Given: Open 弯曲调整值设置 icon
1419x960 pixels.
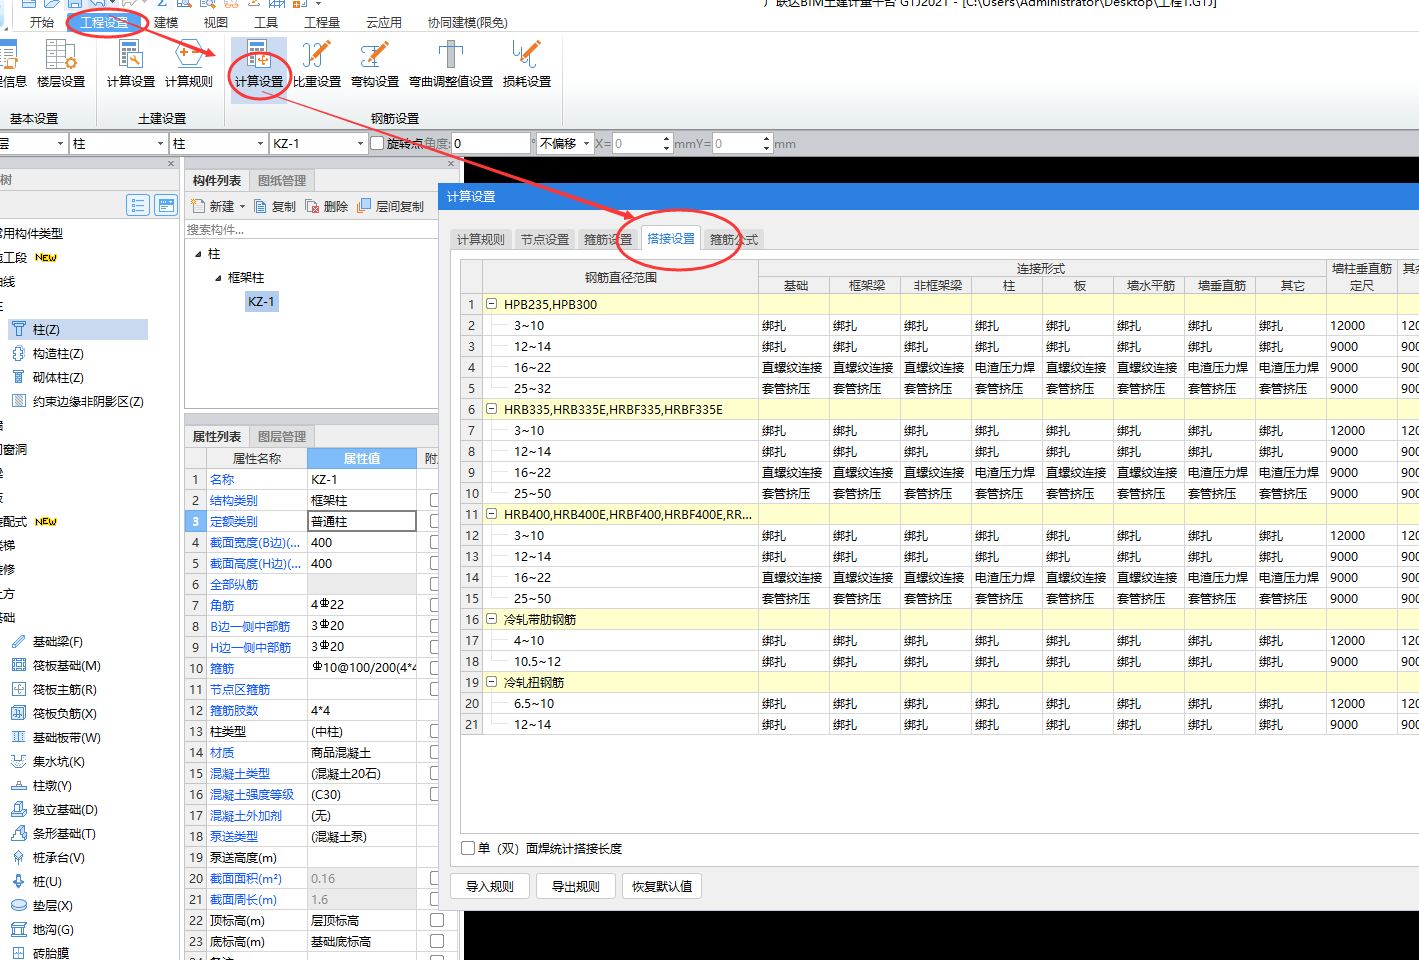Looking at the screenshot, I should pyautogui.click(x=451, y=64).
